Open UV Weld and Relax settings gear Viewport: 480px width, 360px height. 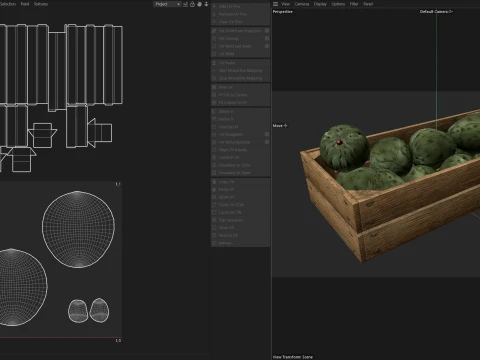click(267, 46)
